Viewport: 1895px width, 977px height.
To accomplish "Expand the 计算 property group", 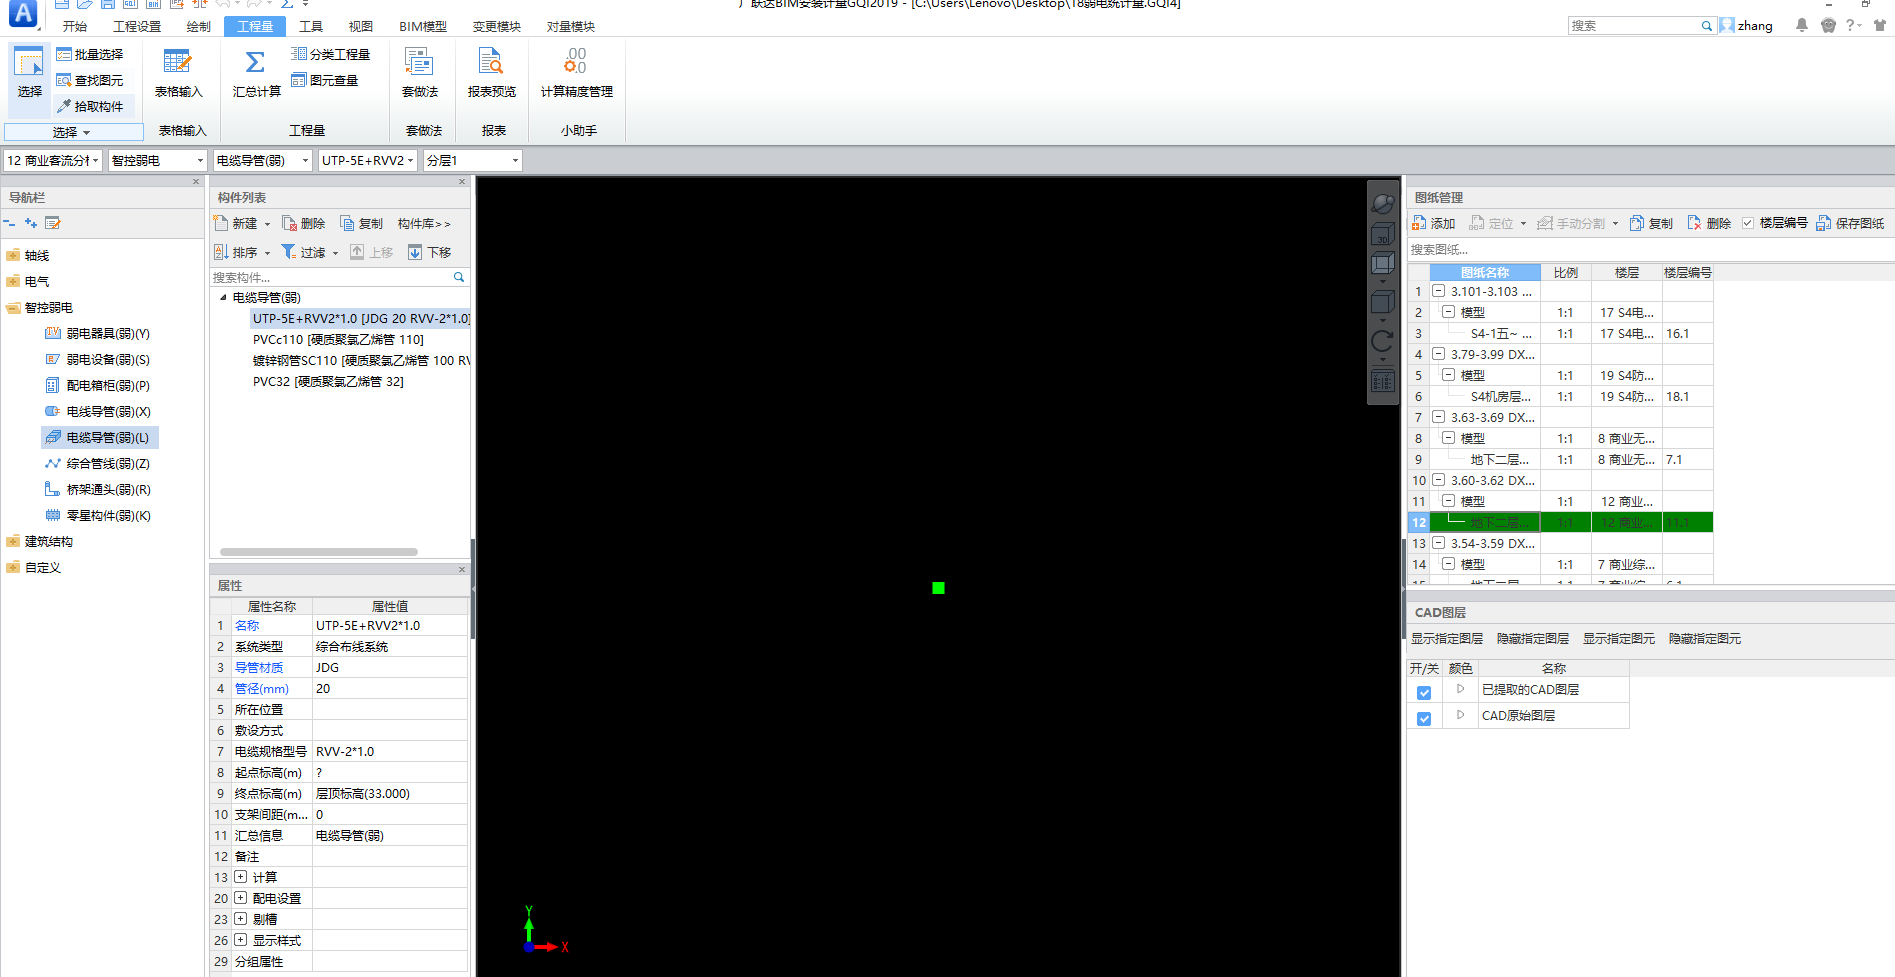I will coord(240,877).
